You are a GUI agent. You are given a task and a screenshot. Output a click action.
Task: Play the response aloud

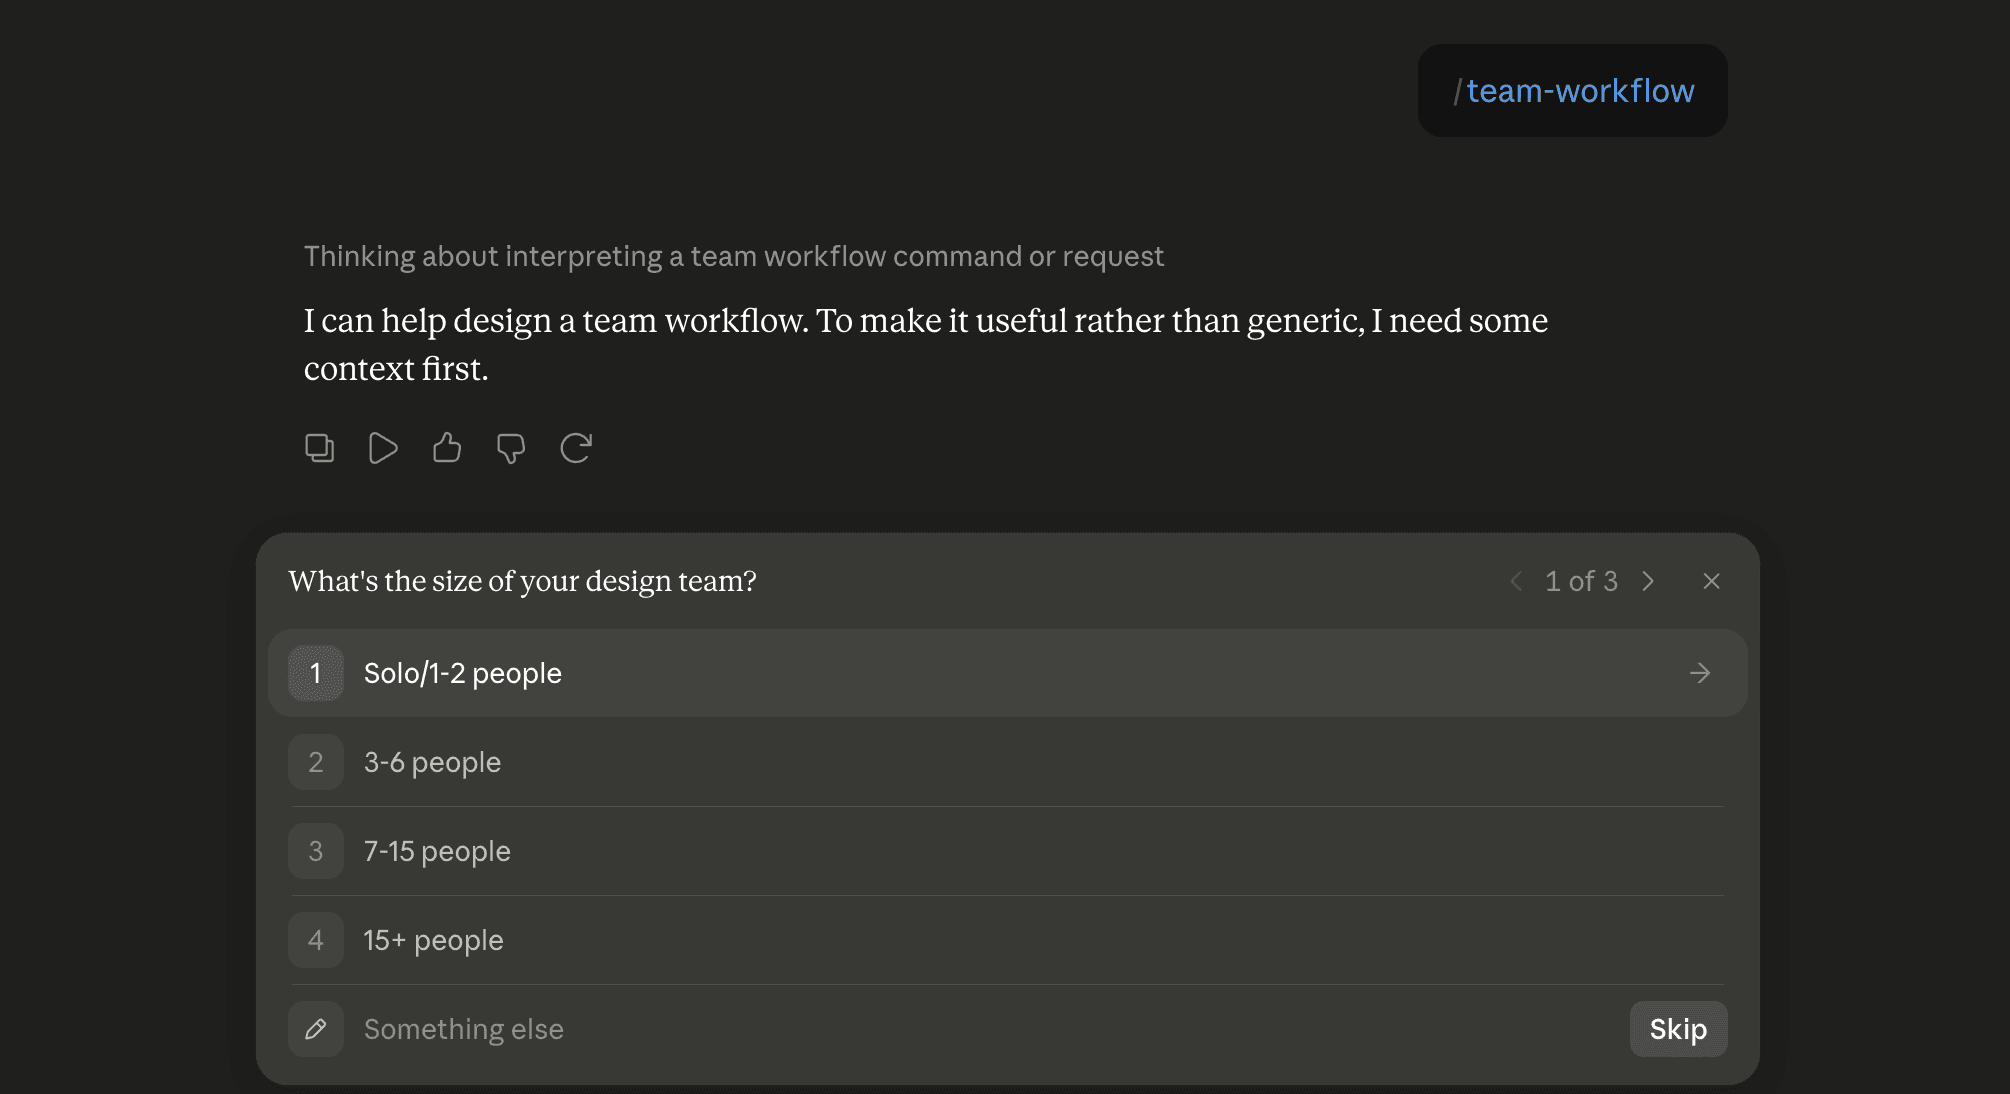click(x=383, y=447)
